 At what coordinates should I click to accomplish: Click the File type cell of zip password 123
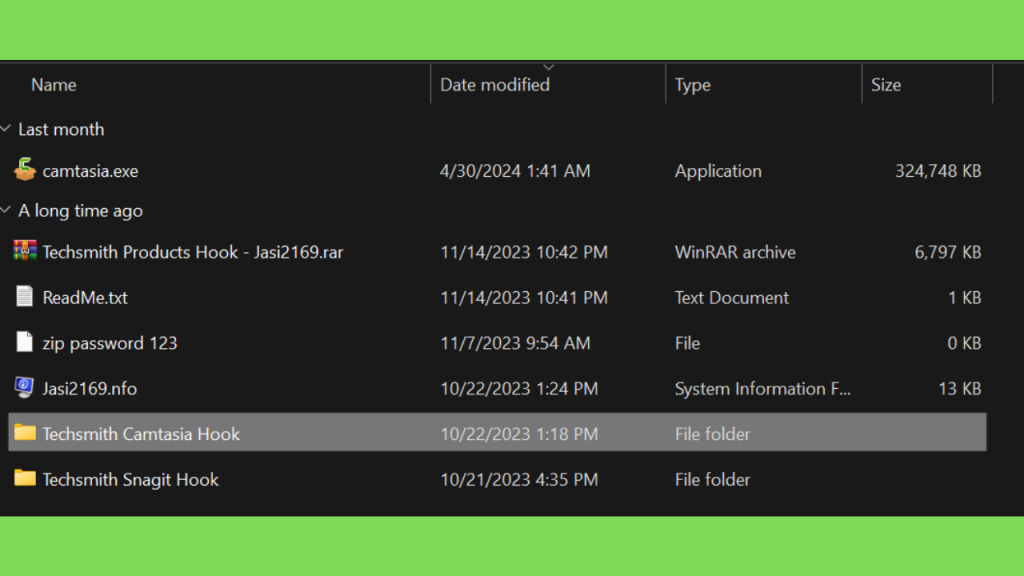pos(687,344)
